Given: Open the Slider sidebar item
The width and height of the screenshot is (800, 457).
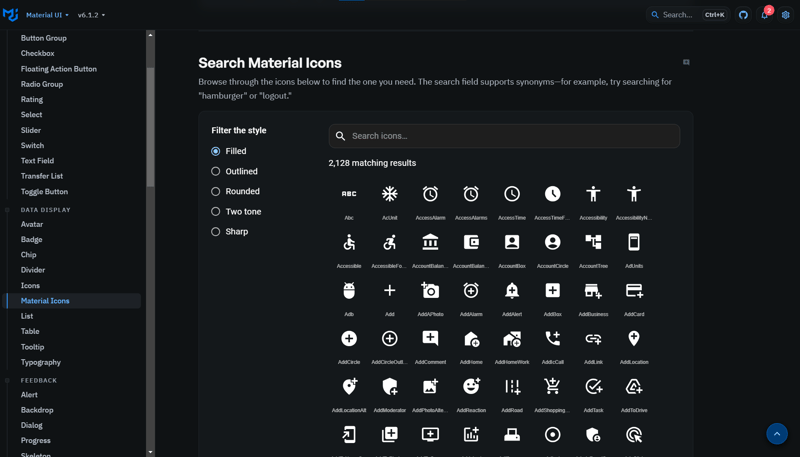Looking at the screenshot, I should pyautogui.click(x=31, y=131).
